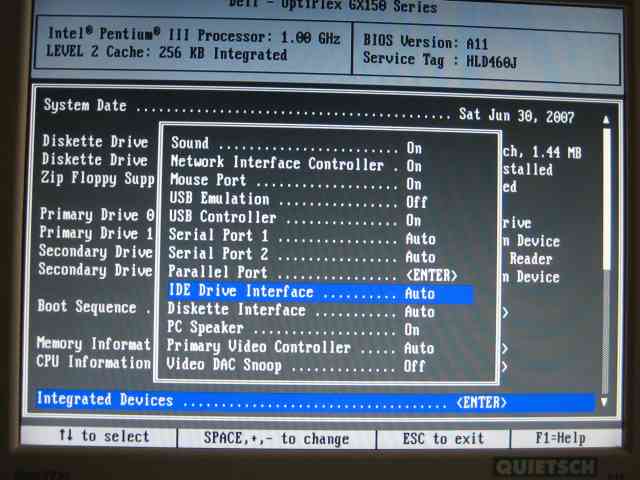Toggle the Video DAC Snoop Off value

point(414,366)
